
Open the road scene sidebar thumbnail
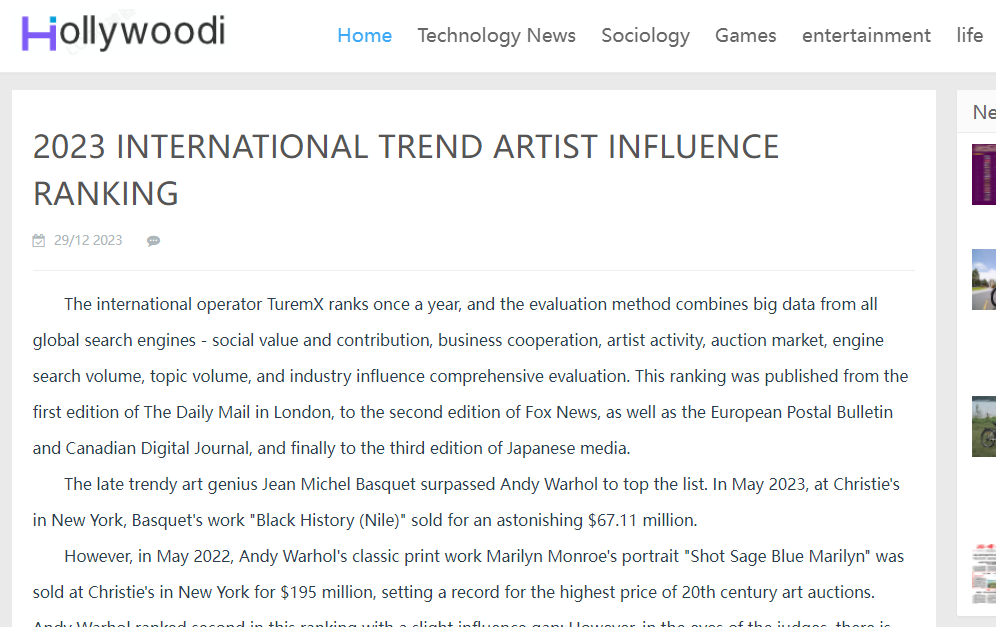pyautogui.click(x=984, y=280)
